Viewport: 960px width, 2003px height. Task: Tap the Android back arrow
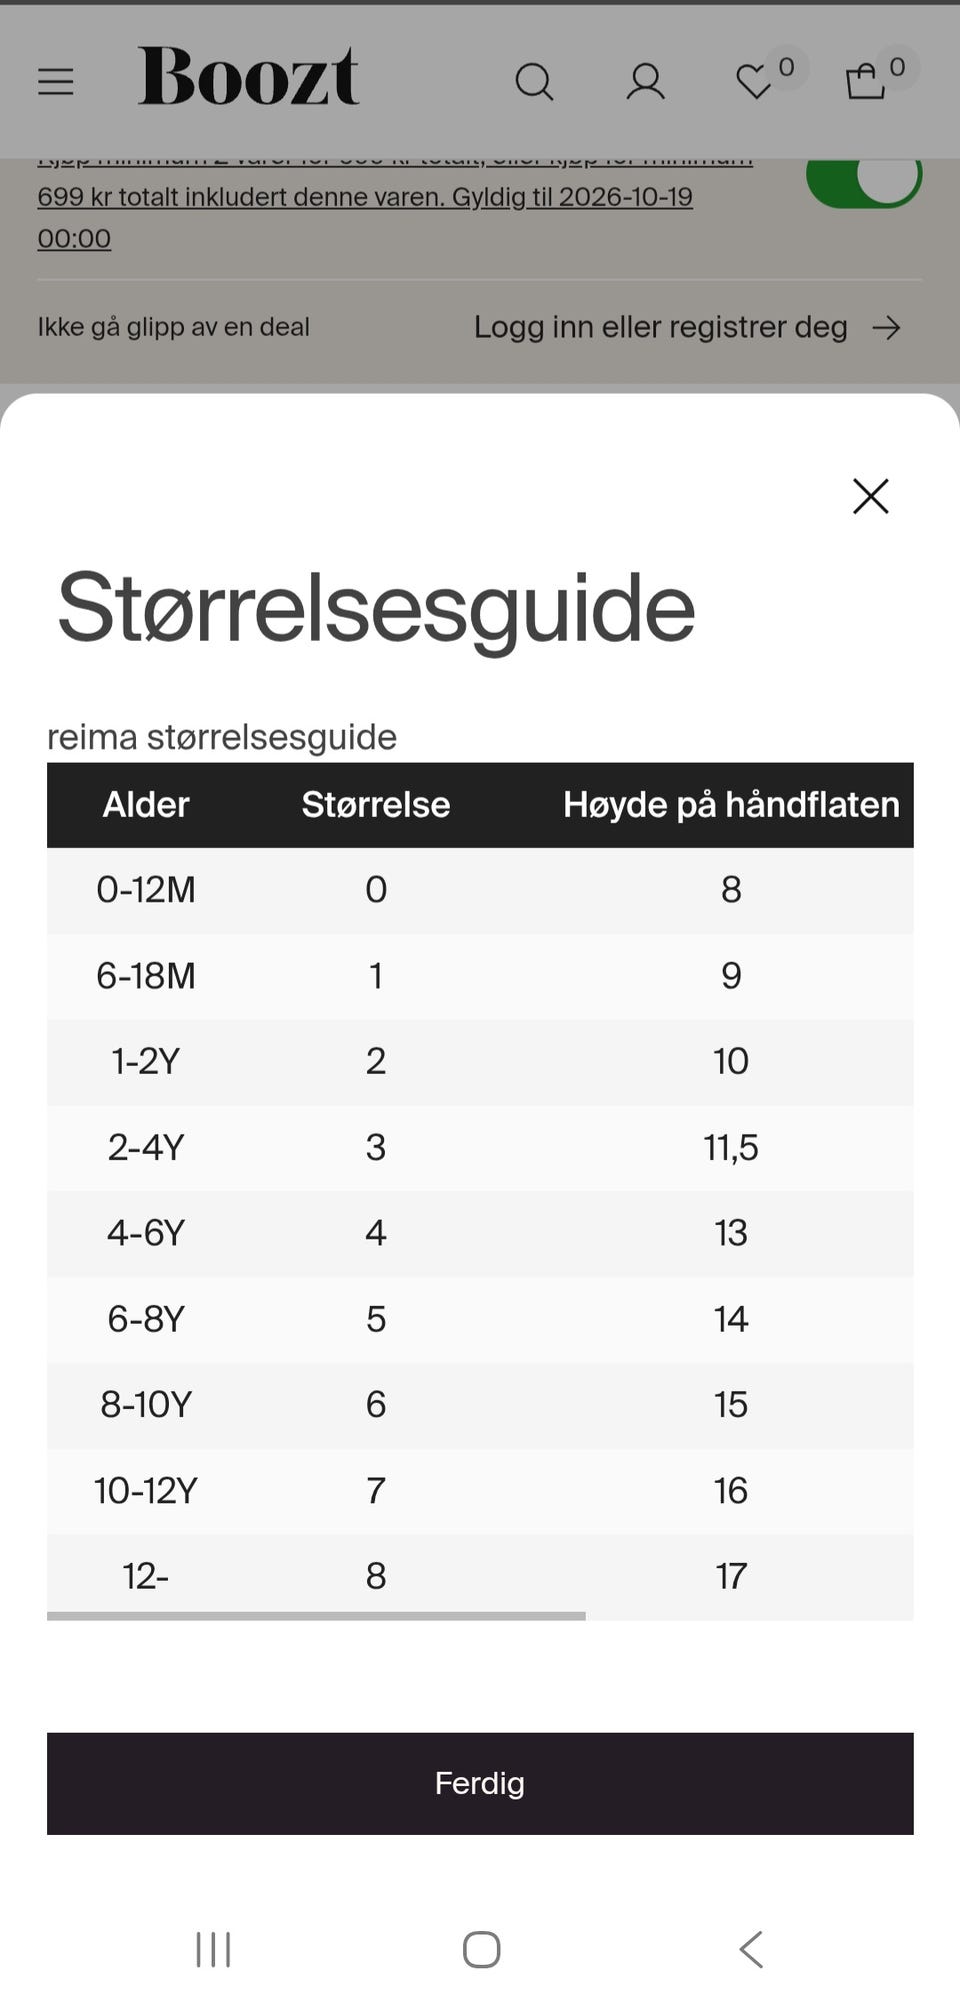(751, 1949)
